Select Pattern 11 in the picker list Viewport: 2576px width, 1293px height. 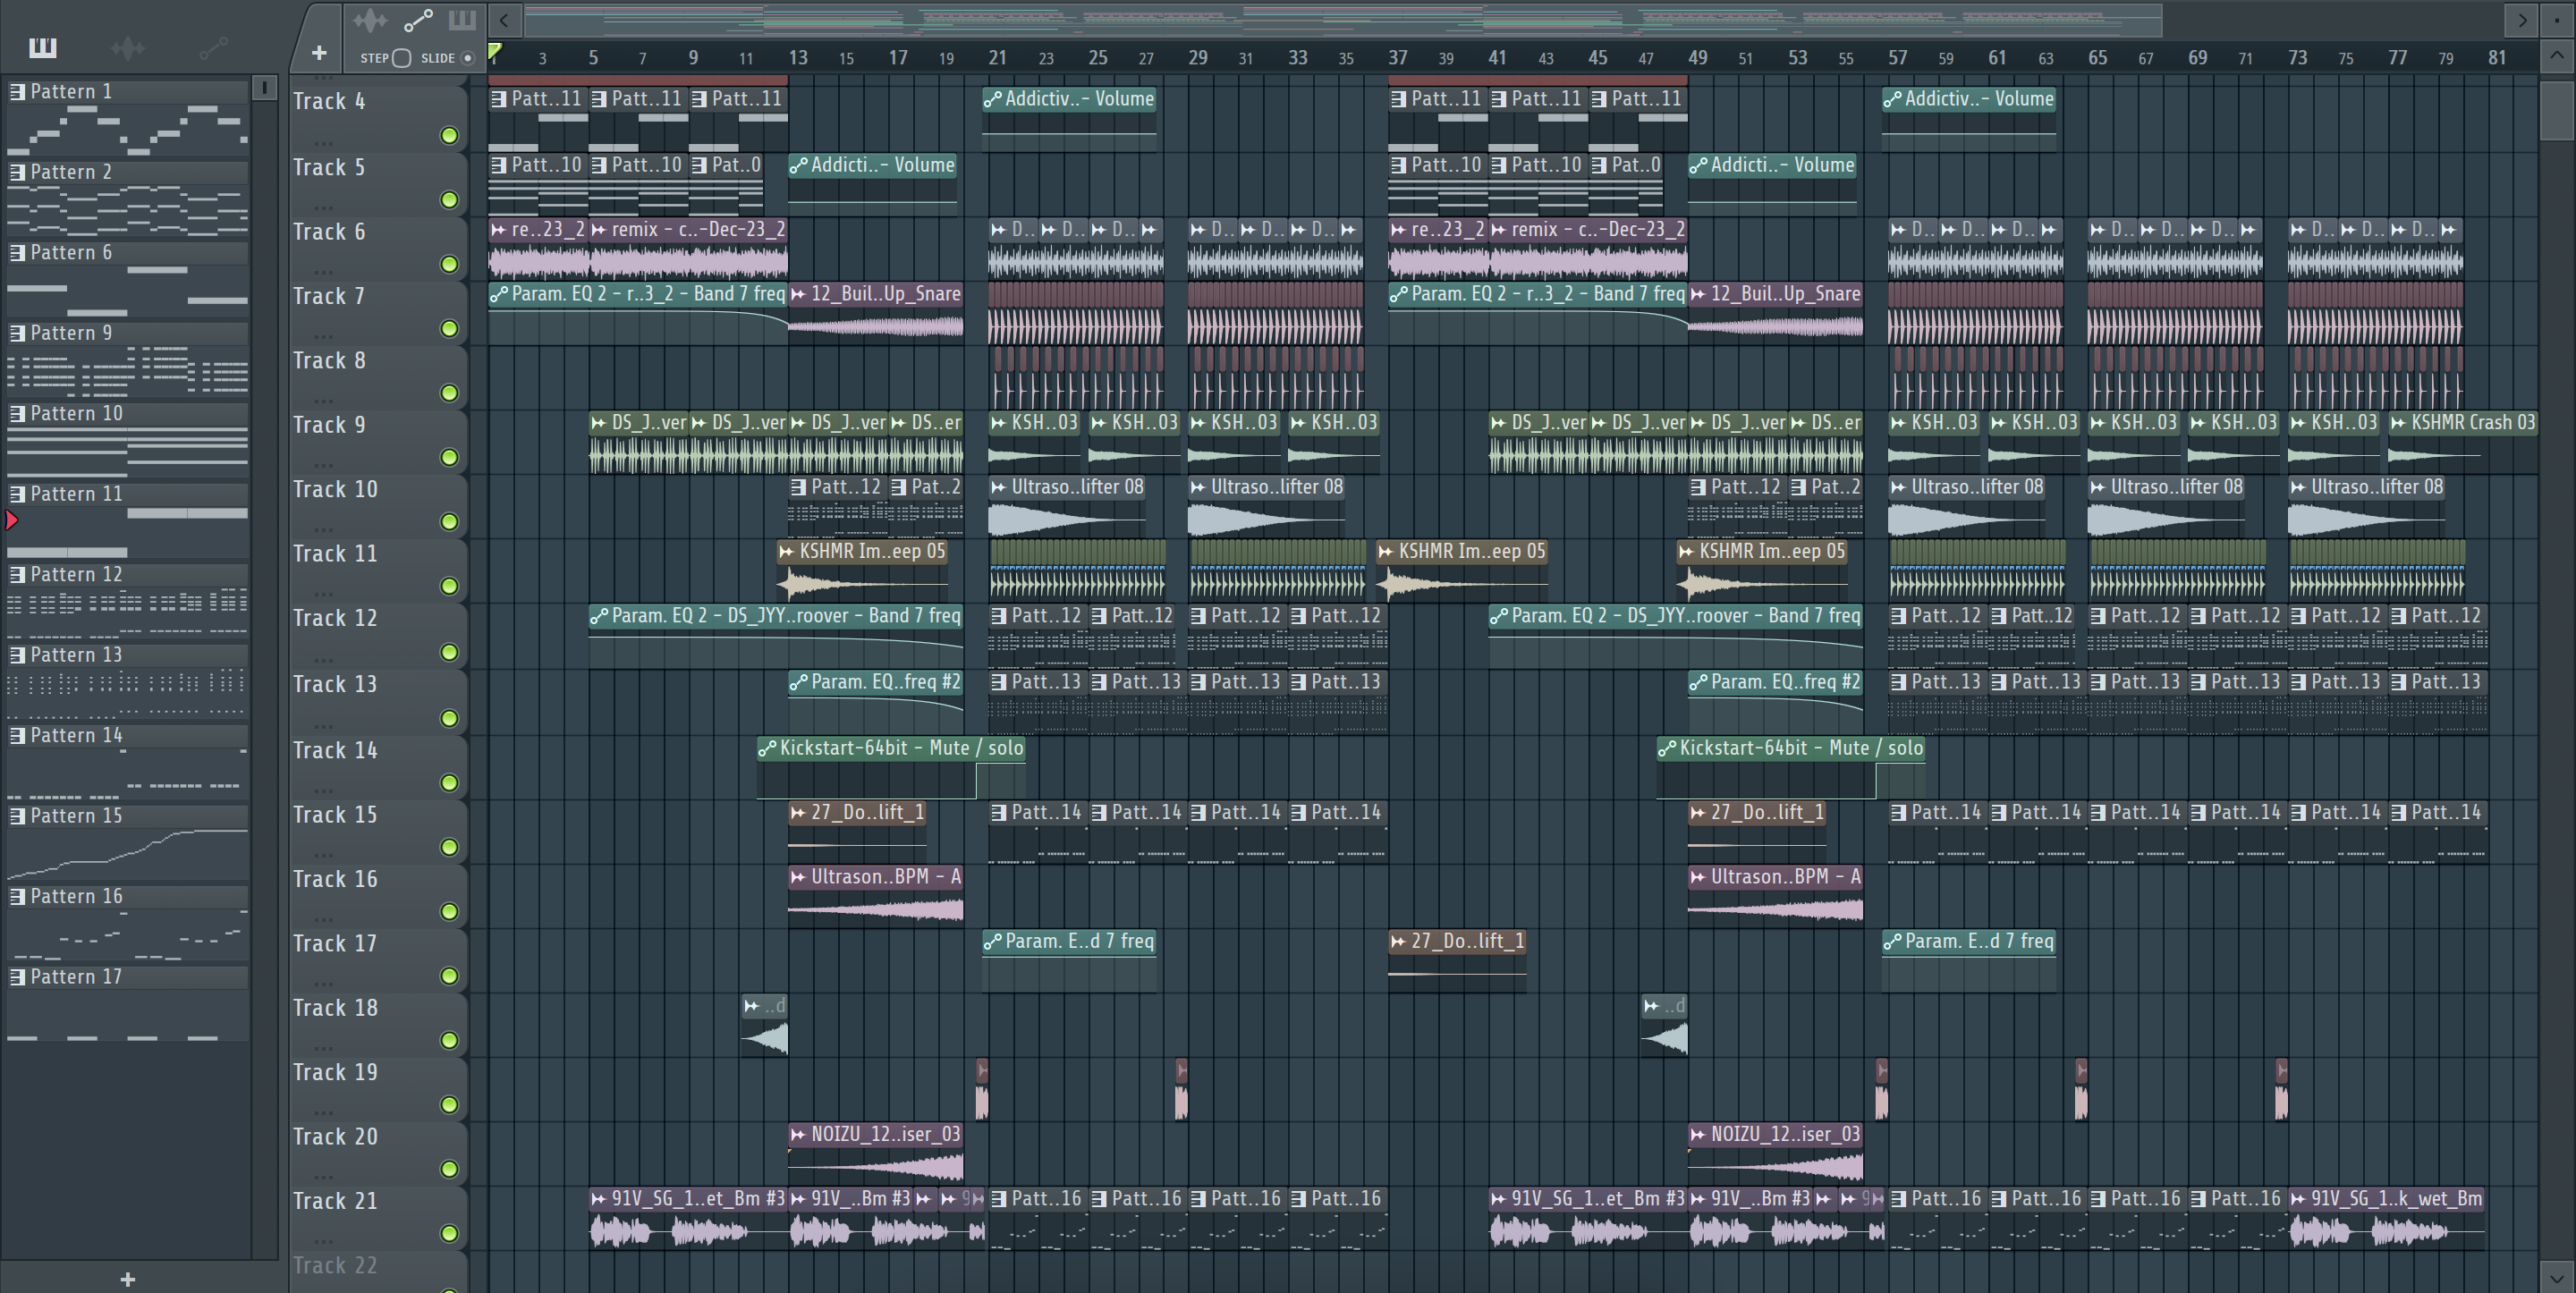pos(128,494)
